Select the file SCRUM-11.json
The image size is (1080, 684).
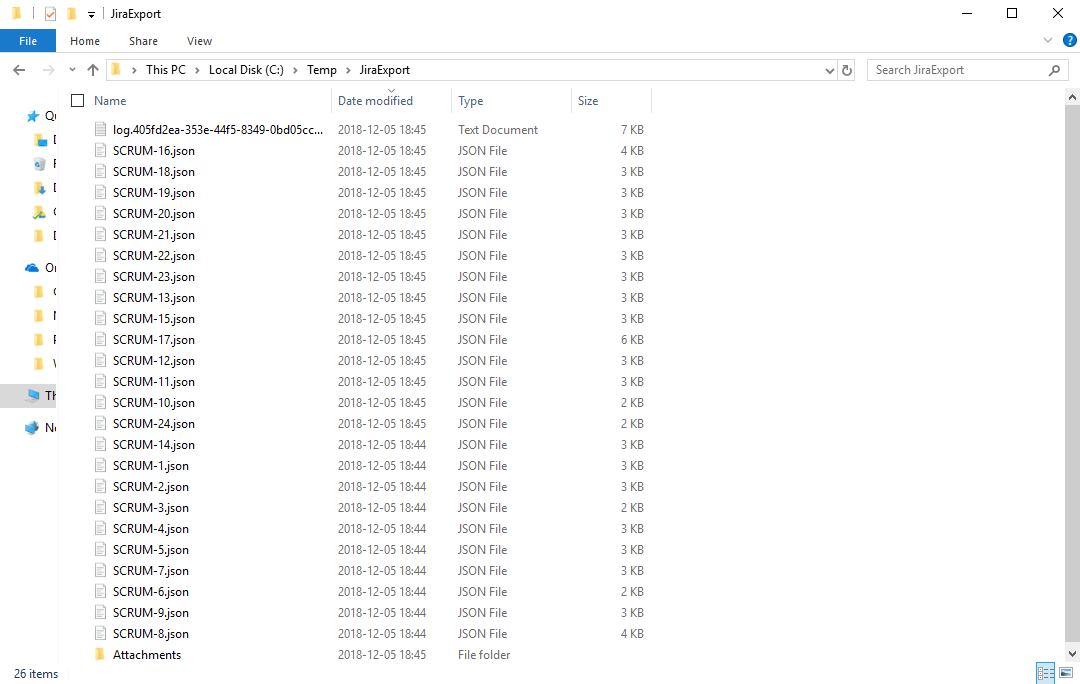[x=154, y=382]
